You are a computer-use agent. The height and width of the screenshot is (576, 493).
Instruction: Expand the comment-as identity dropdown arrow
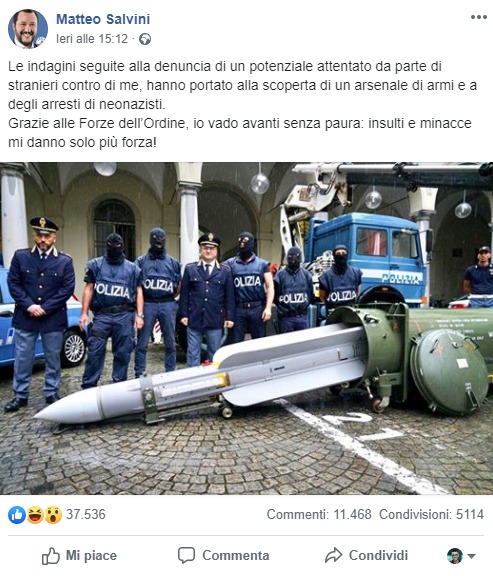pyautogui.click(x=471, y=556)
